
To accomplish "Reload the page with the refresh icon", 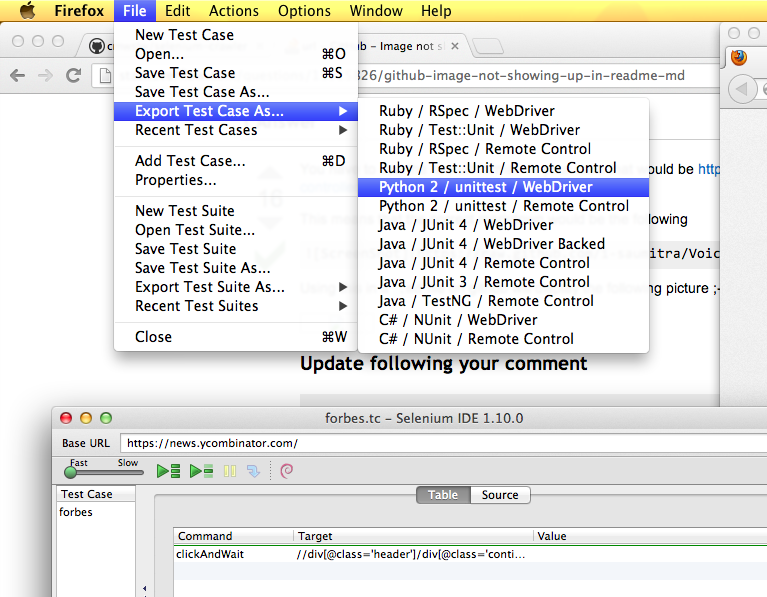I will 73,75.
